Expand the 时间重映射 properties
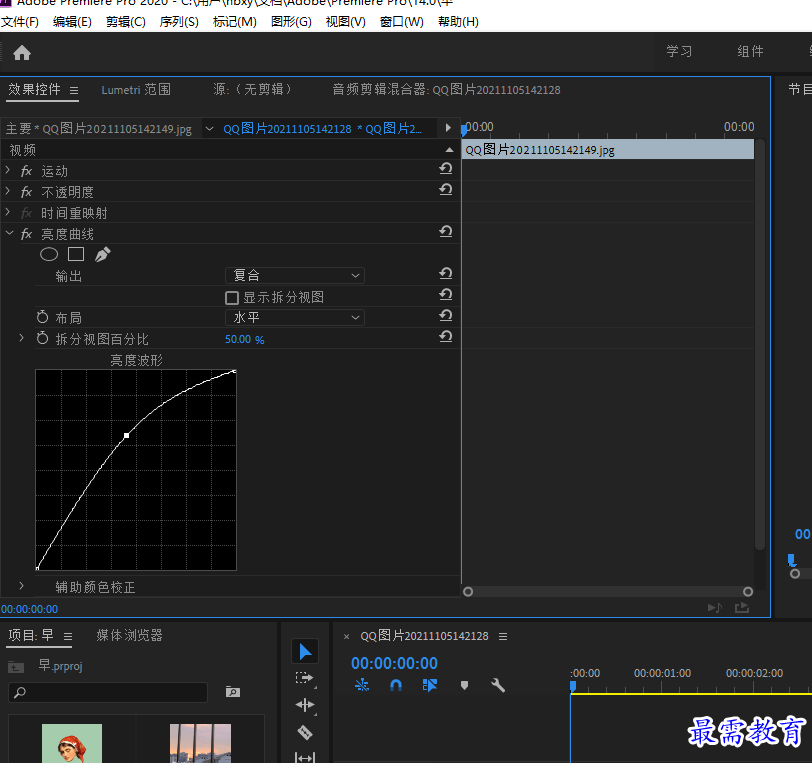 tap(8, 212)
